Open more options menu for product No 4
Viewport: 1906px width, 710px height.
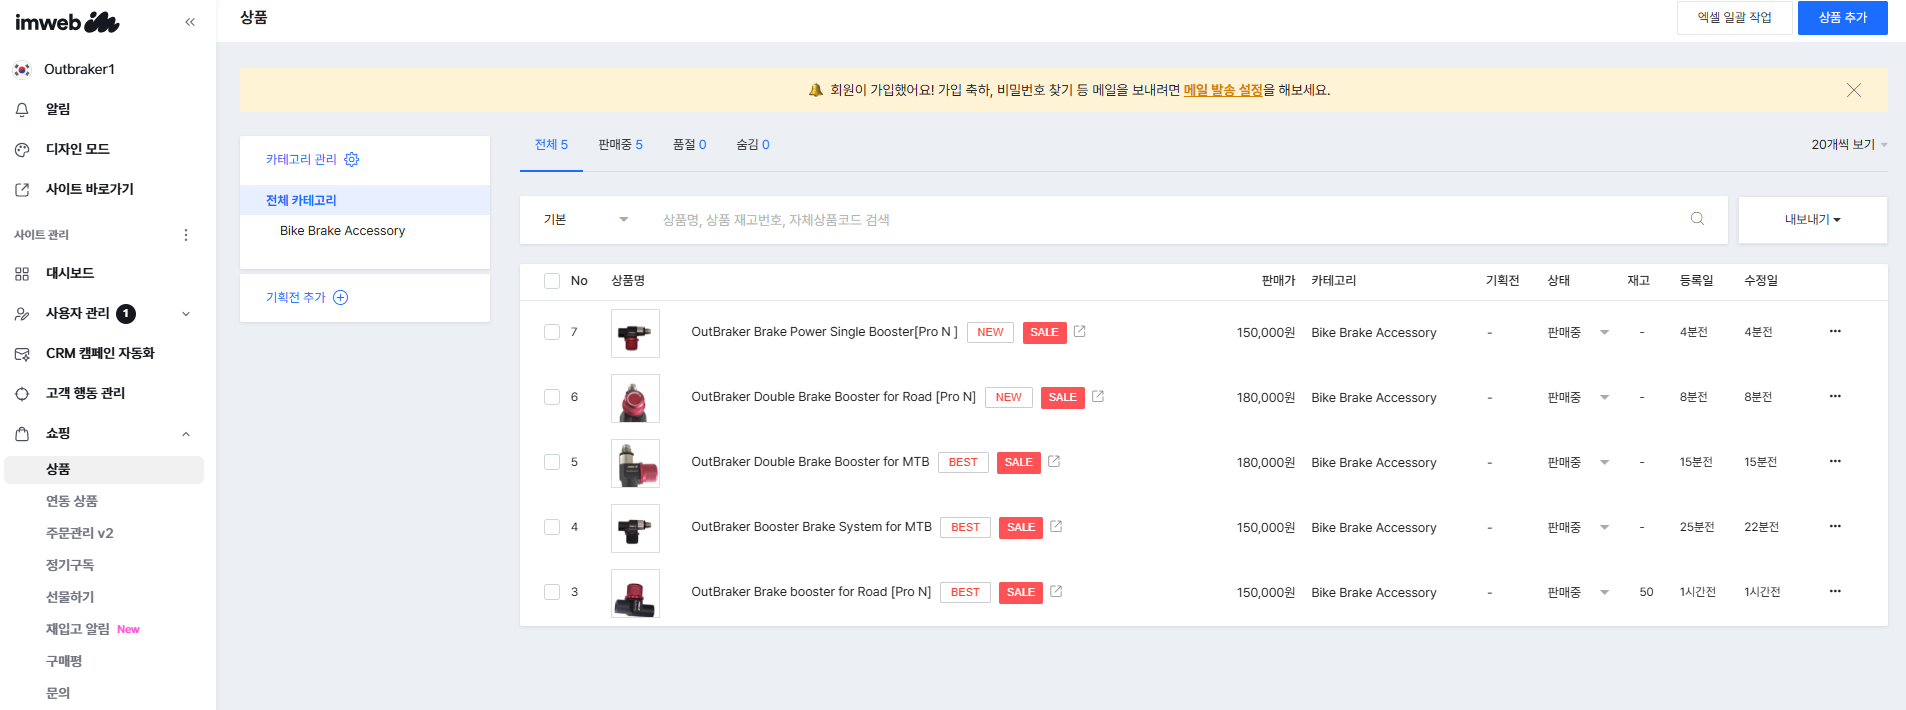[x=1835, y=526]
